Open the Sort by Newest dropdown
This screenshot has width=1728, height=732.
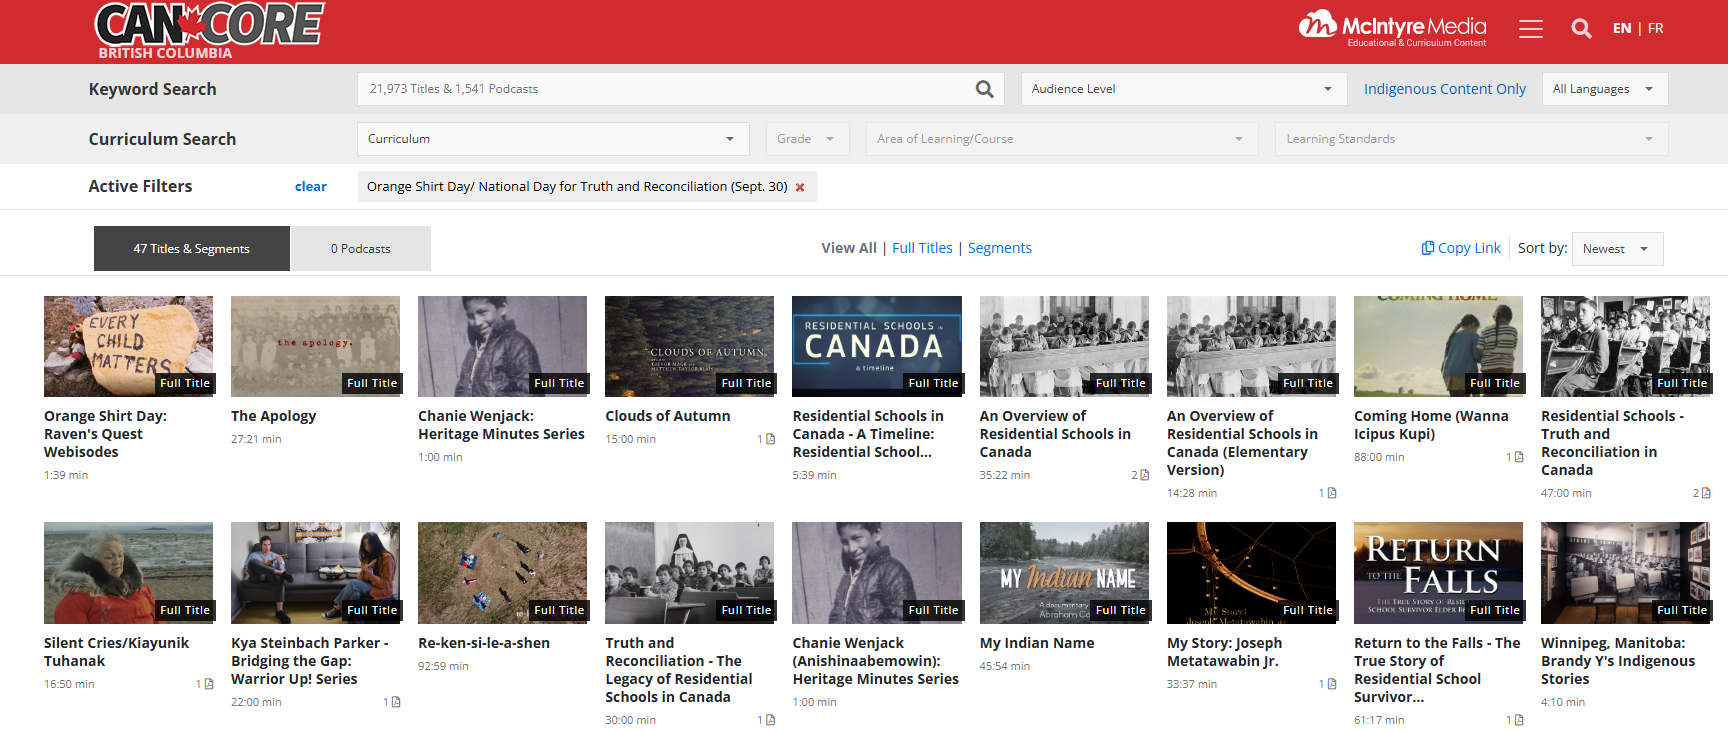[x=1616, y=249]
